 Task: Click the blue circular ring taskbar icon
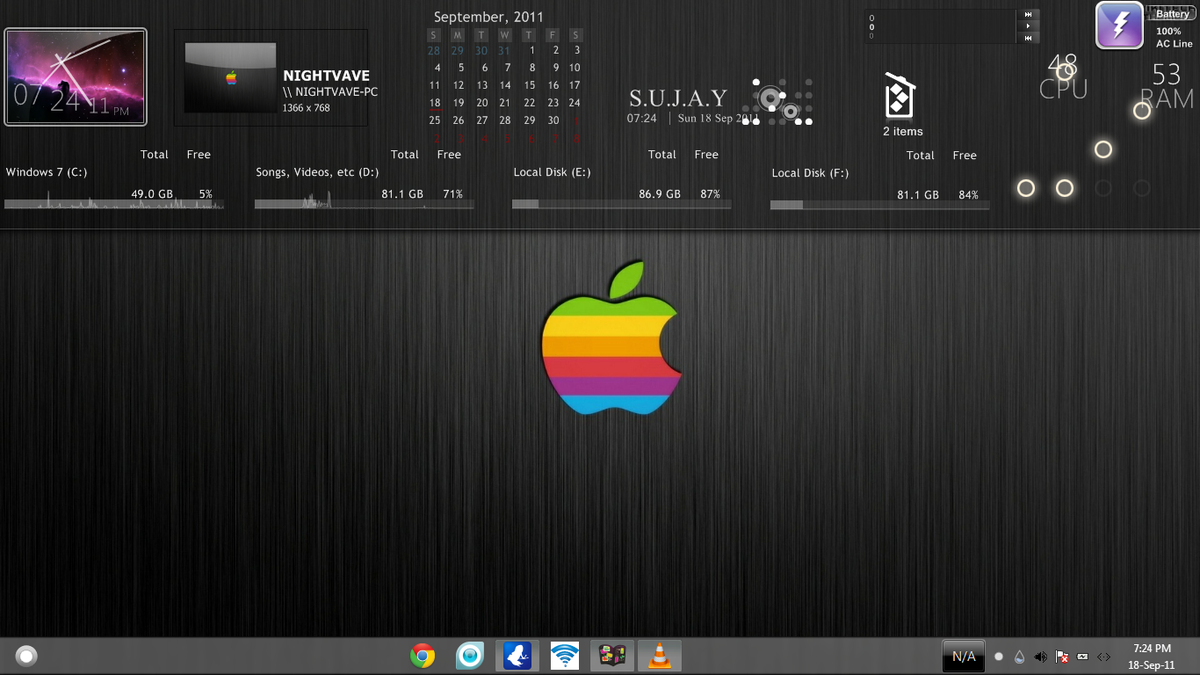pos(470,656)
